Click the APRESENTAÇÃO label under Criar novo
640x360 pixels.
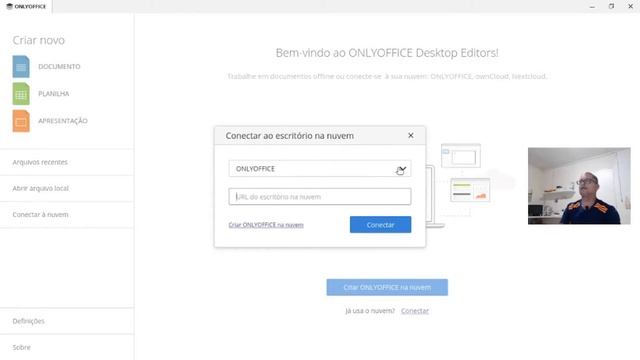pyautogui.click(x=63, y=121)
